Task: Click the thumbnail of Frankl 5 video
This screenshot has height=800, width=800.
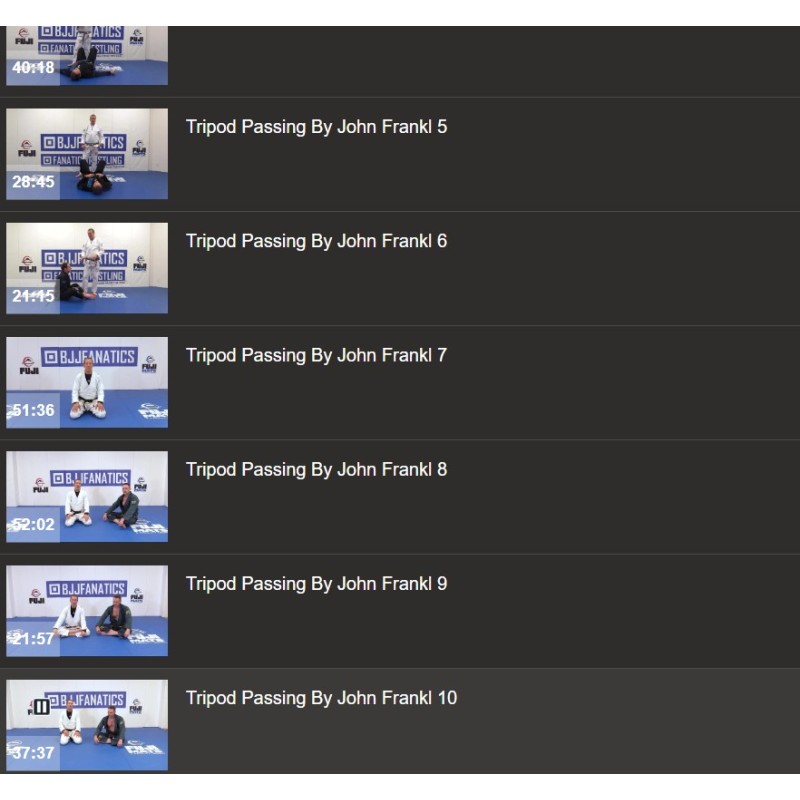Action: [87, 154]
